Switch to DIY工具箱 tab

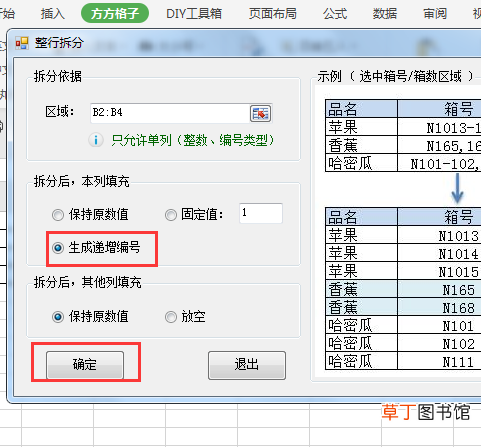[x=194, y=14]
